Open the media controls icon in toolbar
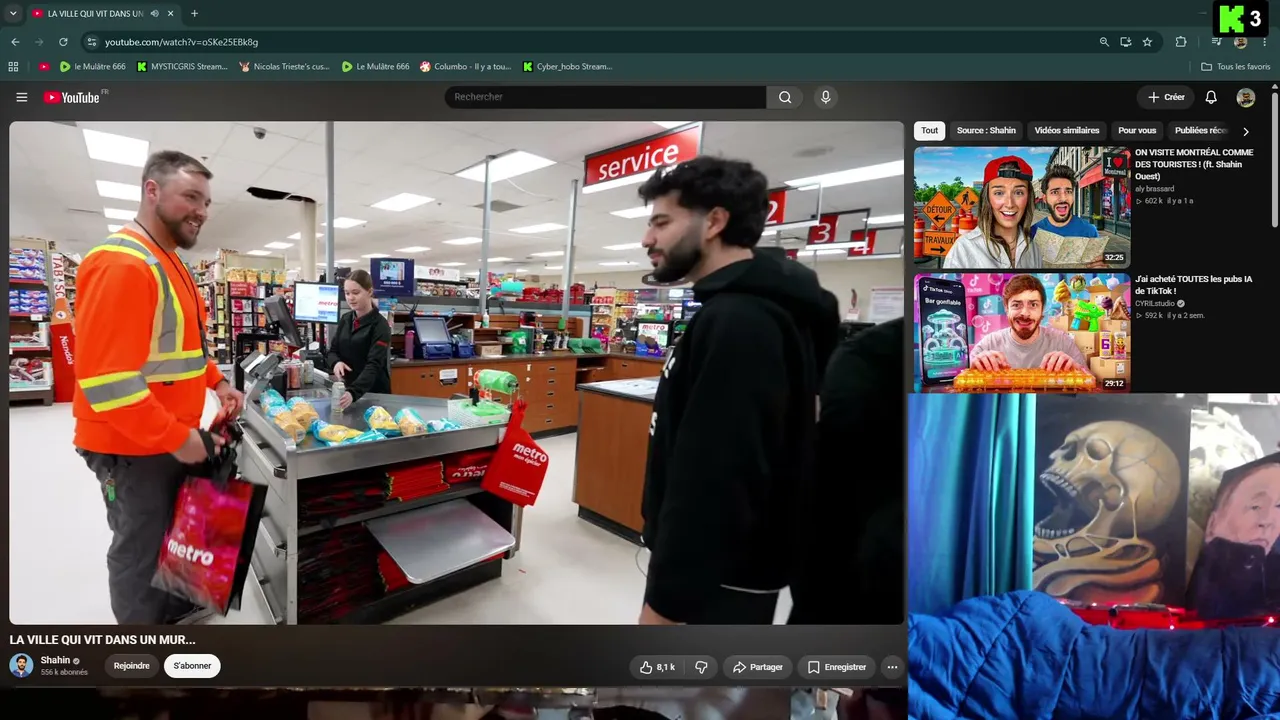The width and height of the screenshot is (1280, 720). tap(1216, 42)
